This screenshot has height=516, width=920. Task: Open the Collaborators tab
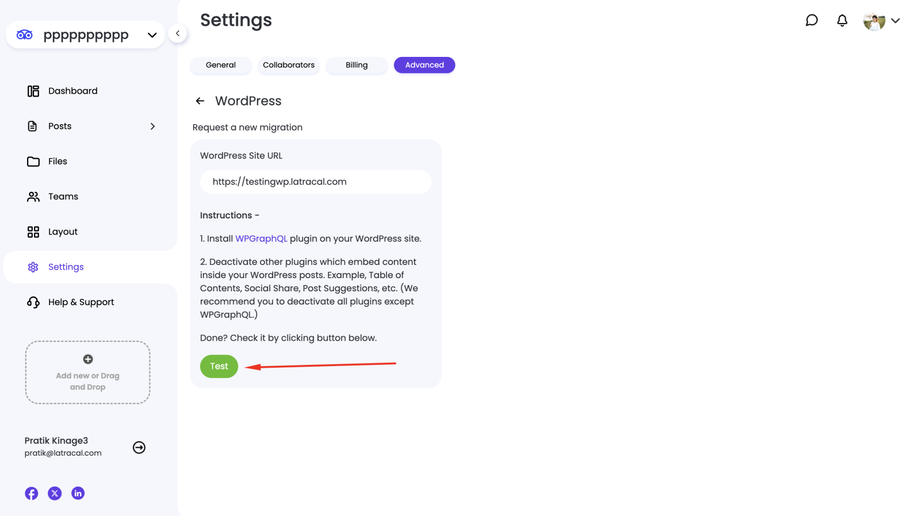click(x=289, y=65)
